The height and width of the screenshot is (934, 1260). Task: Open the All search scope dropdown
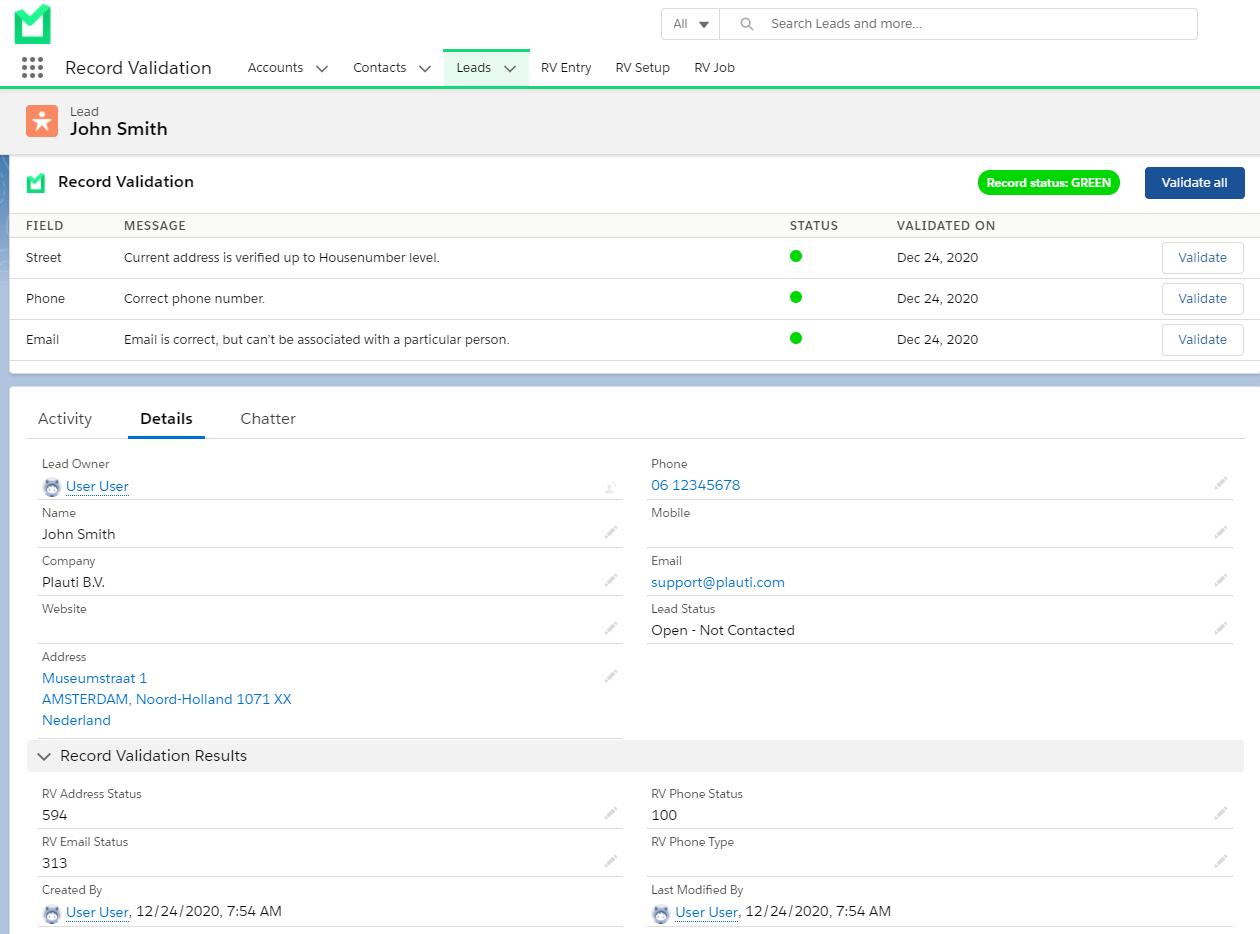click(691, 24)
